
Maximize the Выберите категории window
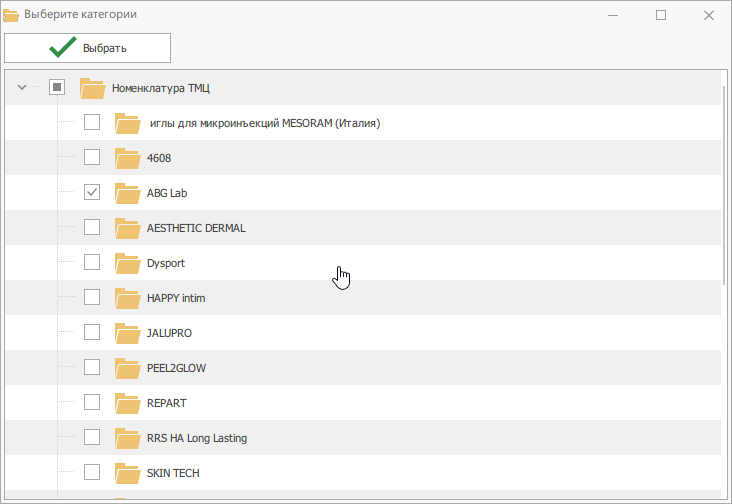coord(661,15)
